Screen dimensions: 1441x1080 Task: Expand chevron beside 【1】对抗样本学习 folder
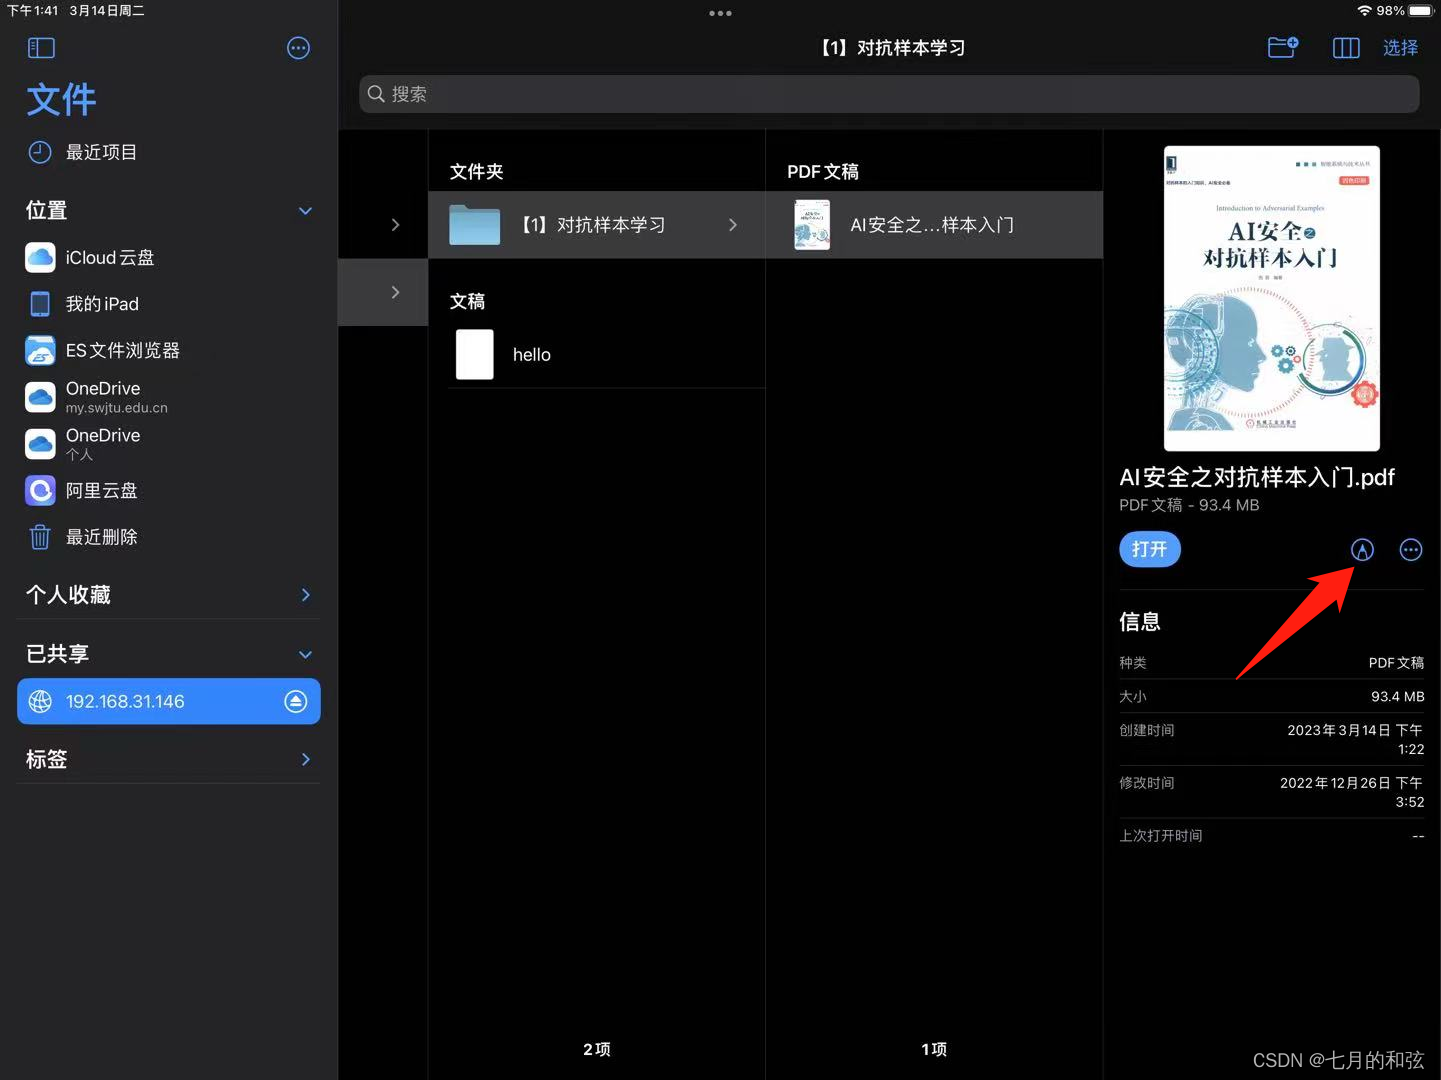coord(733,225)
